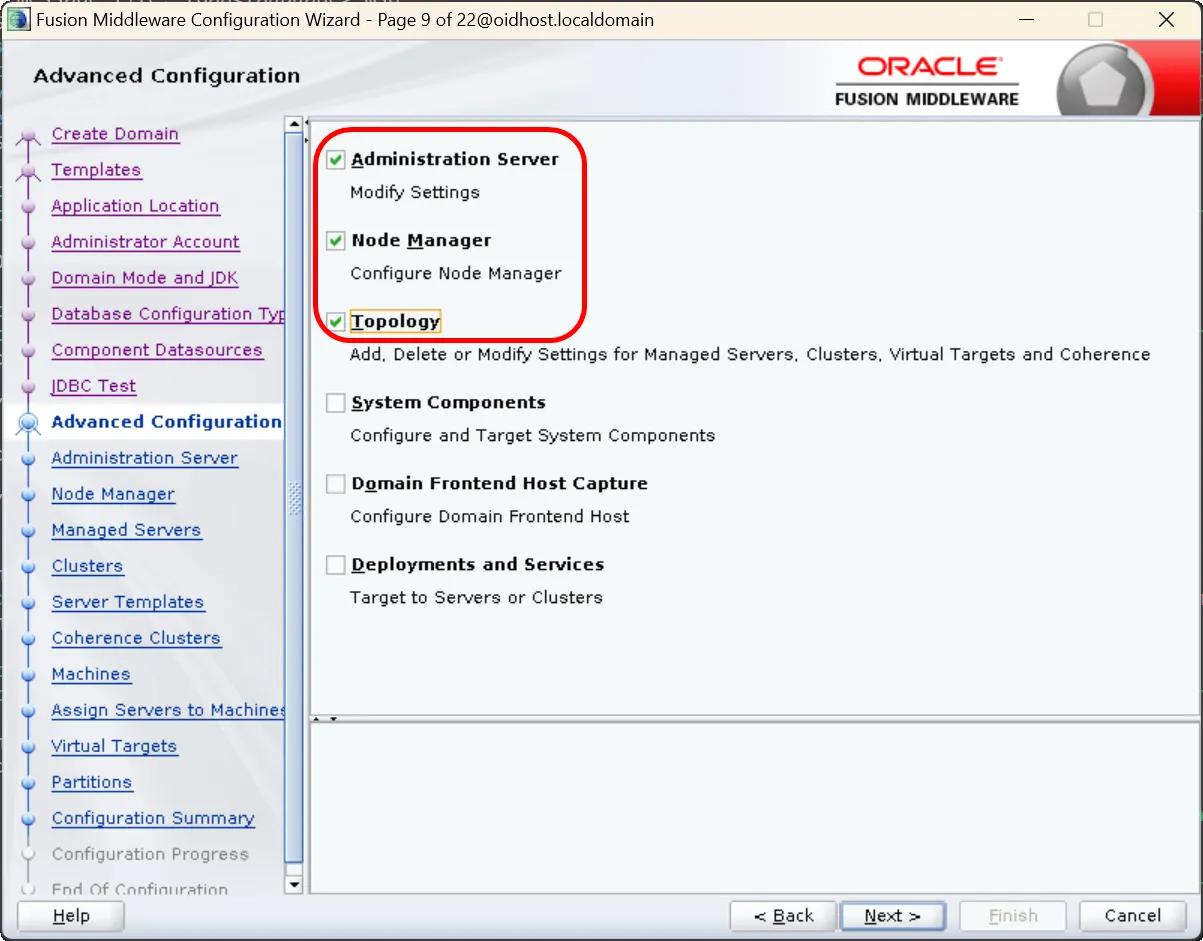The width and height of the screenshot is (1203, 941).
Task: Click the Create Domain step marker icon
Action: tap(28, 137)
